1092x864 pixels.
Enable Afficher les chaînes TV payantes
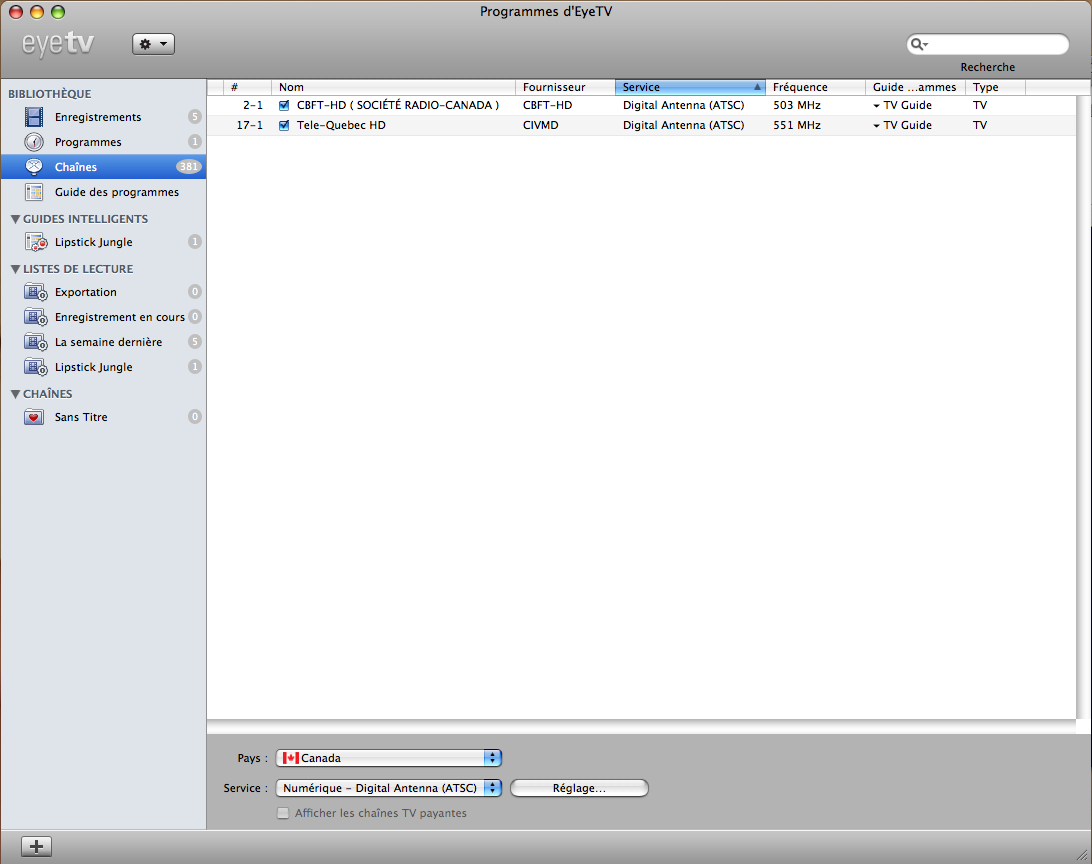point(283,813)
